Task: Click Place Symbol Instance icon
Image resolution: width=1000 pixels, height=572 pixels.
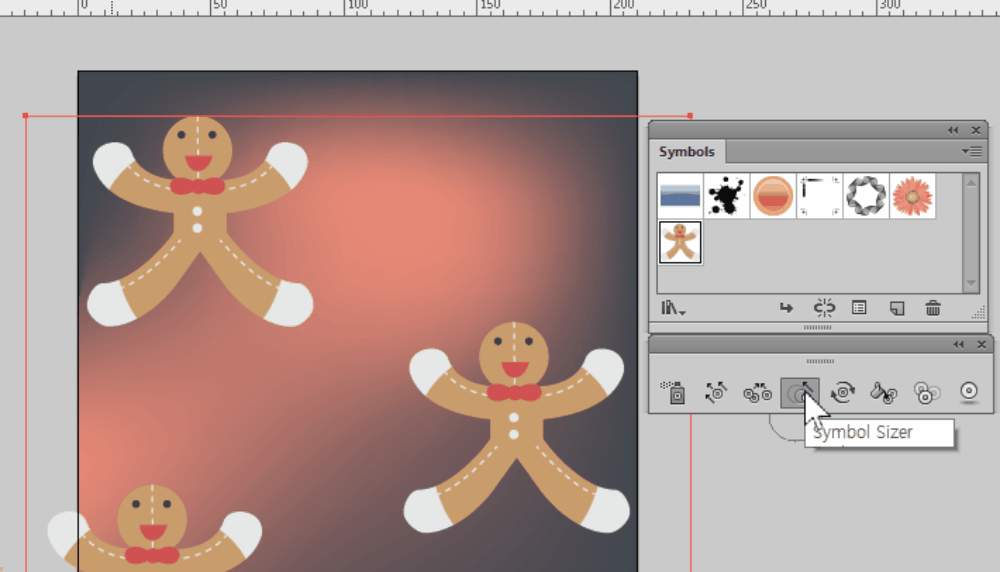Action: (786, 309)
